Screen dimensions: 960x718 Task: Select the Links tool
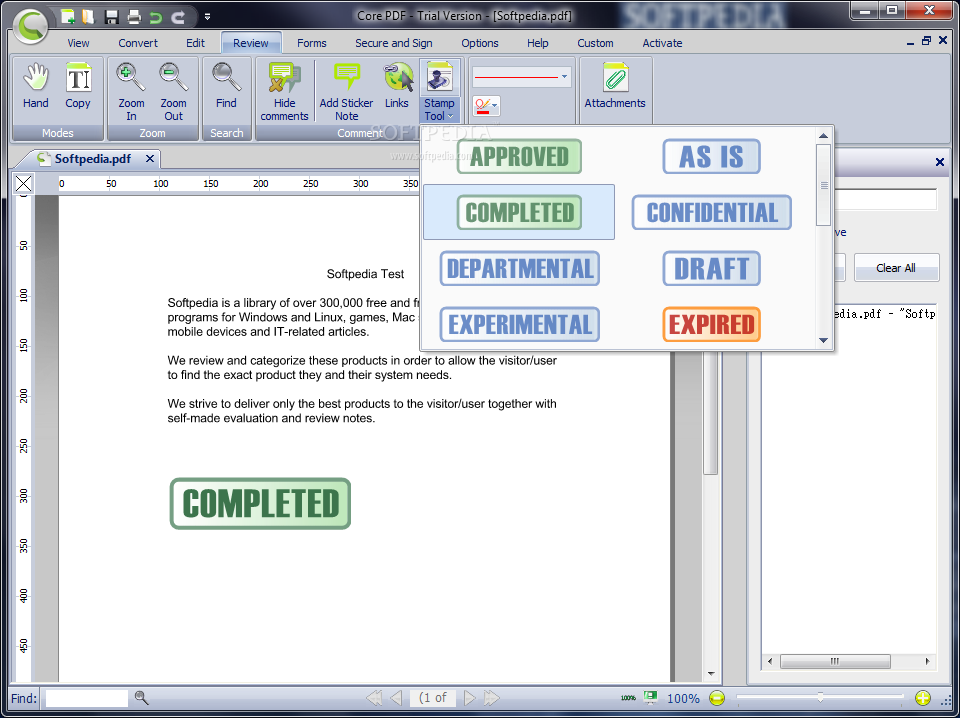tap(397, 86)
